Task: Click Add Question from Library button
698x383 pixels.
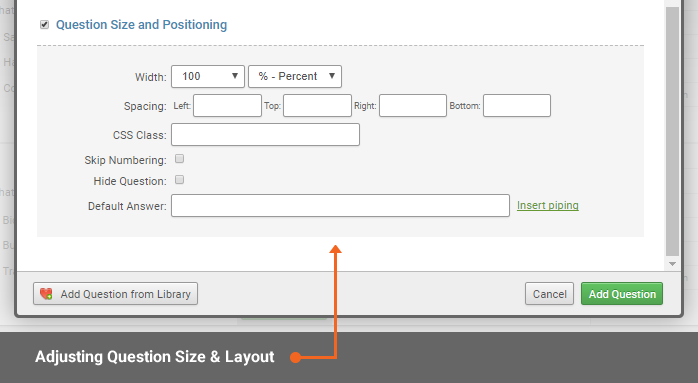Action: pos(115,294)
